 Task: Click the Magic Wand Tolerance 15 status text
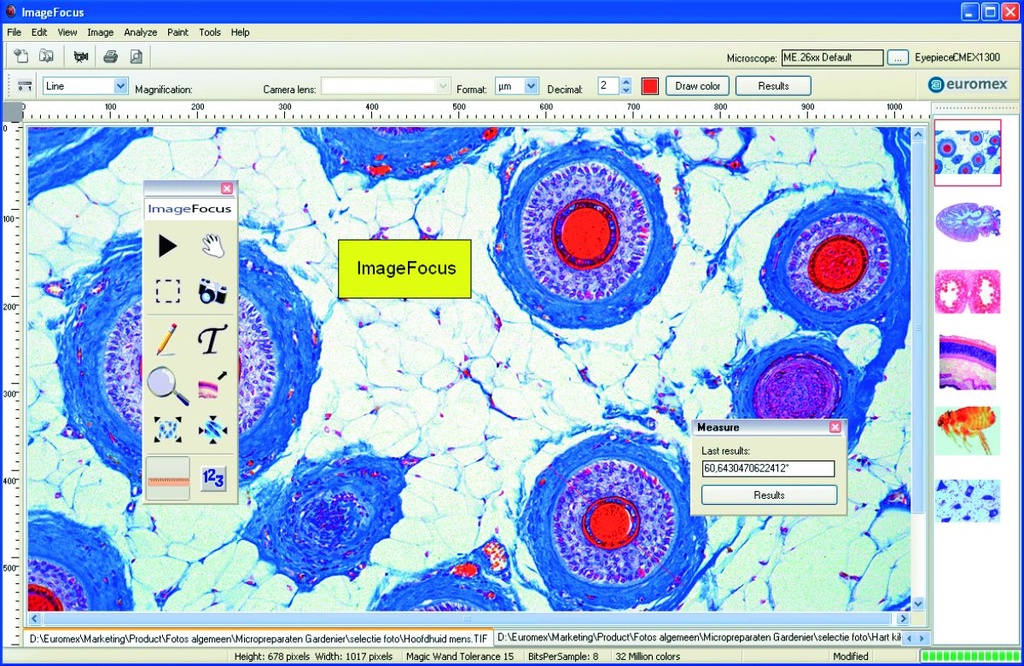click(x=460, y=656)
